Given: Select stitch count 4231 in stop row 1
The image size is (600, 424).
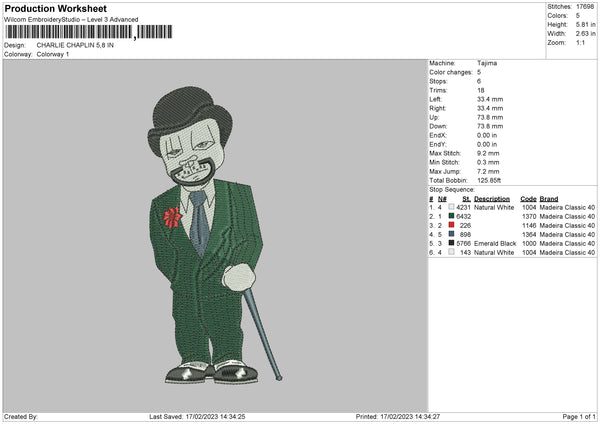Looking at the screenshot, I should (463, 207).
